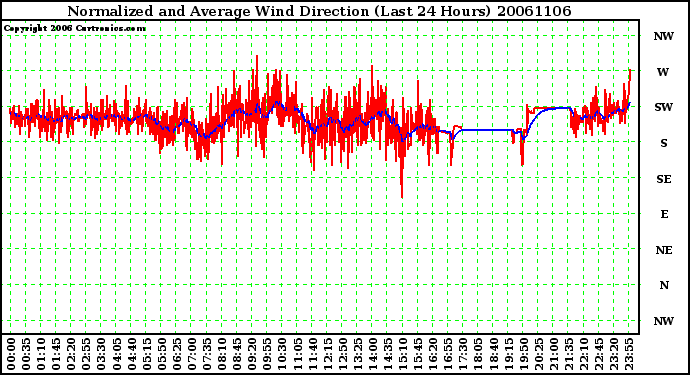690x375 pixels.
Task: Click the "11:40" time axis label
Action: pos(312,354)
